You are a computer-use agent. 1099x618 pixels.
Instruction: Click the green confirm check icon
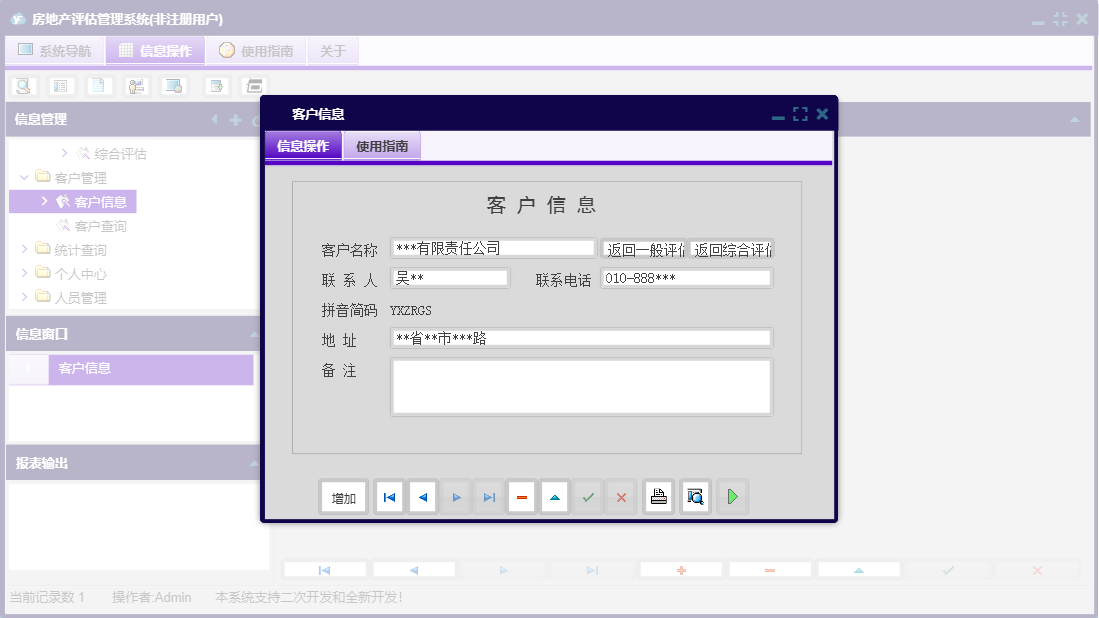click(588, 496)
